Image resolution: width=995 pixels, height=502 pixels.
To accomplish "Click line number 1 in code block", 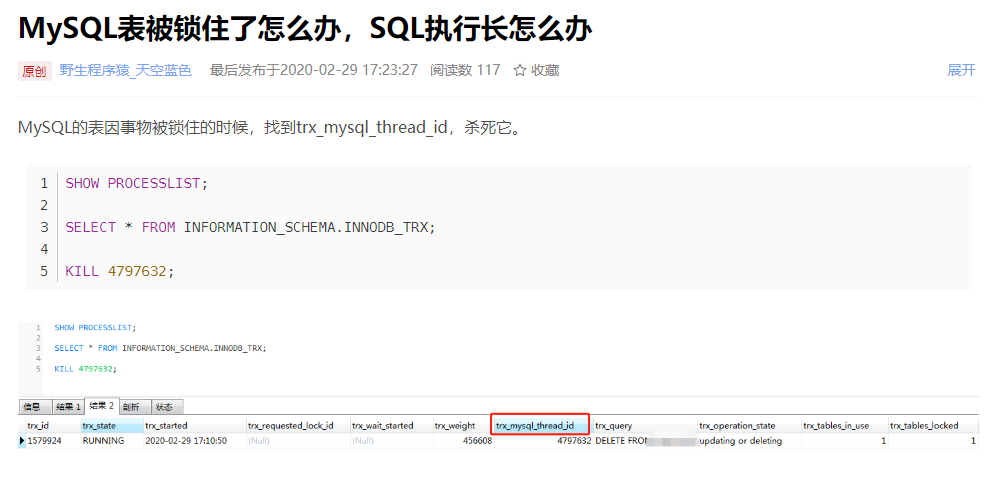I will tap(44, 183).
